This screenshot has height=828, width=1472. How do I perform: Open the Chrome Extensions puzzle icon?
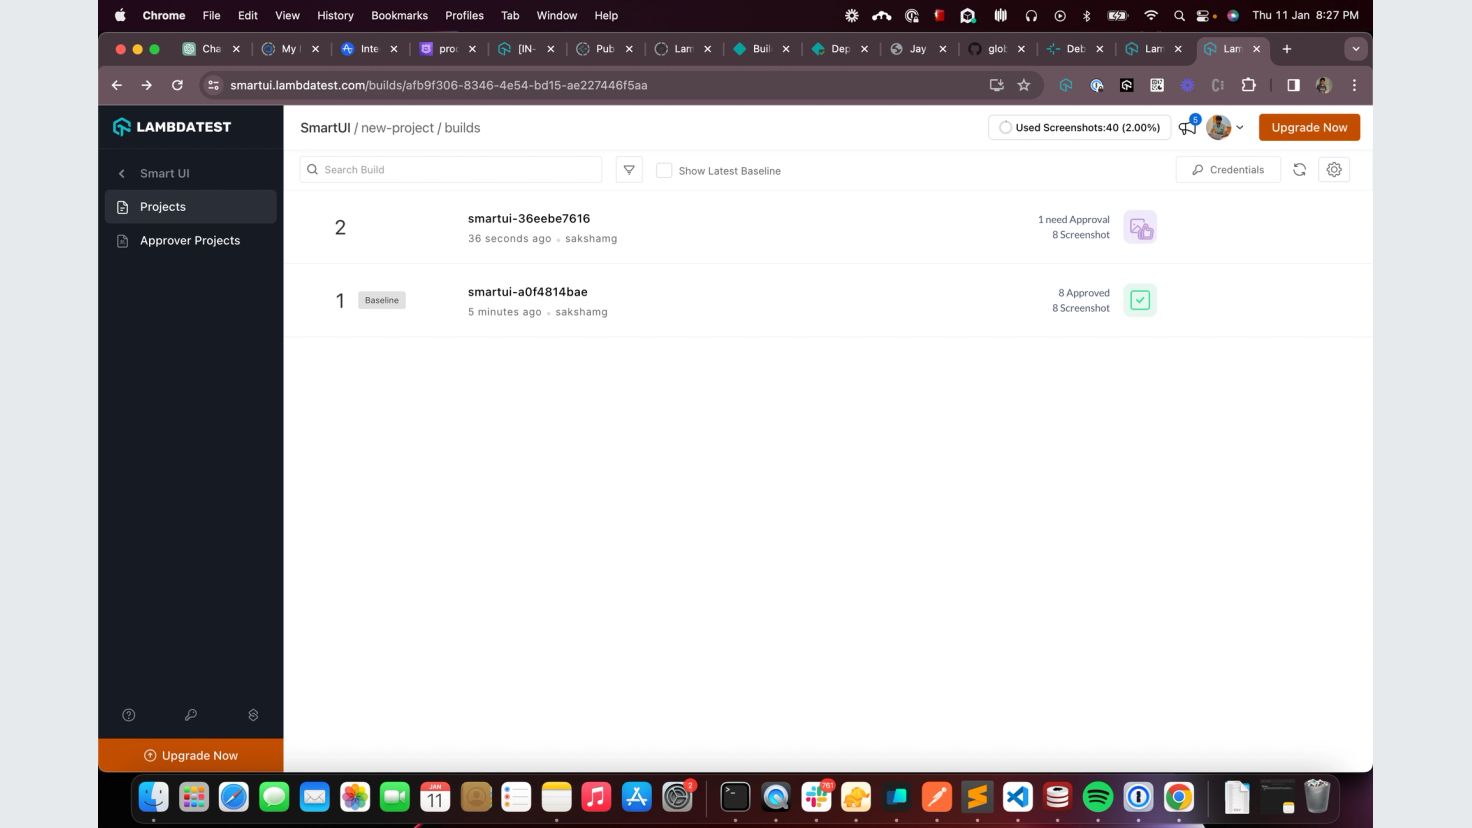(1248, 85)
